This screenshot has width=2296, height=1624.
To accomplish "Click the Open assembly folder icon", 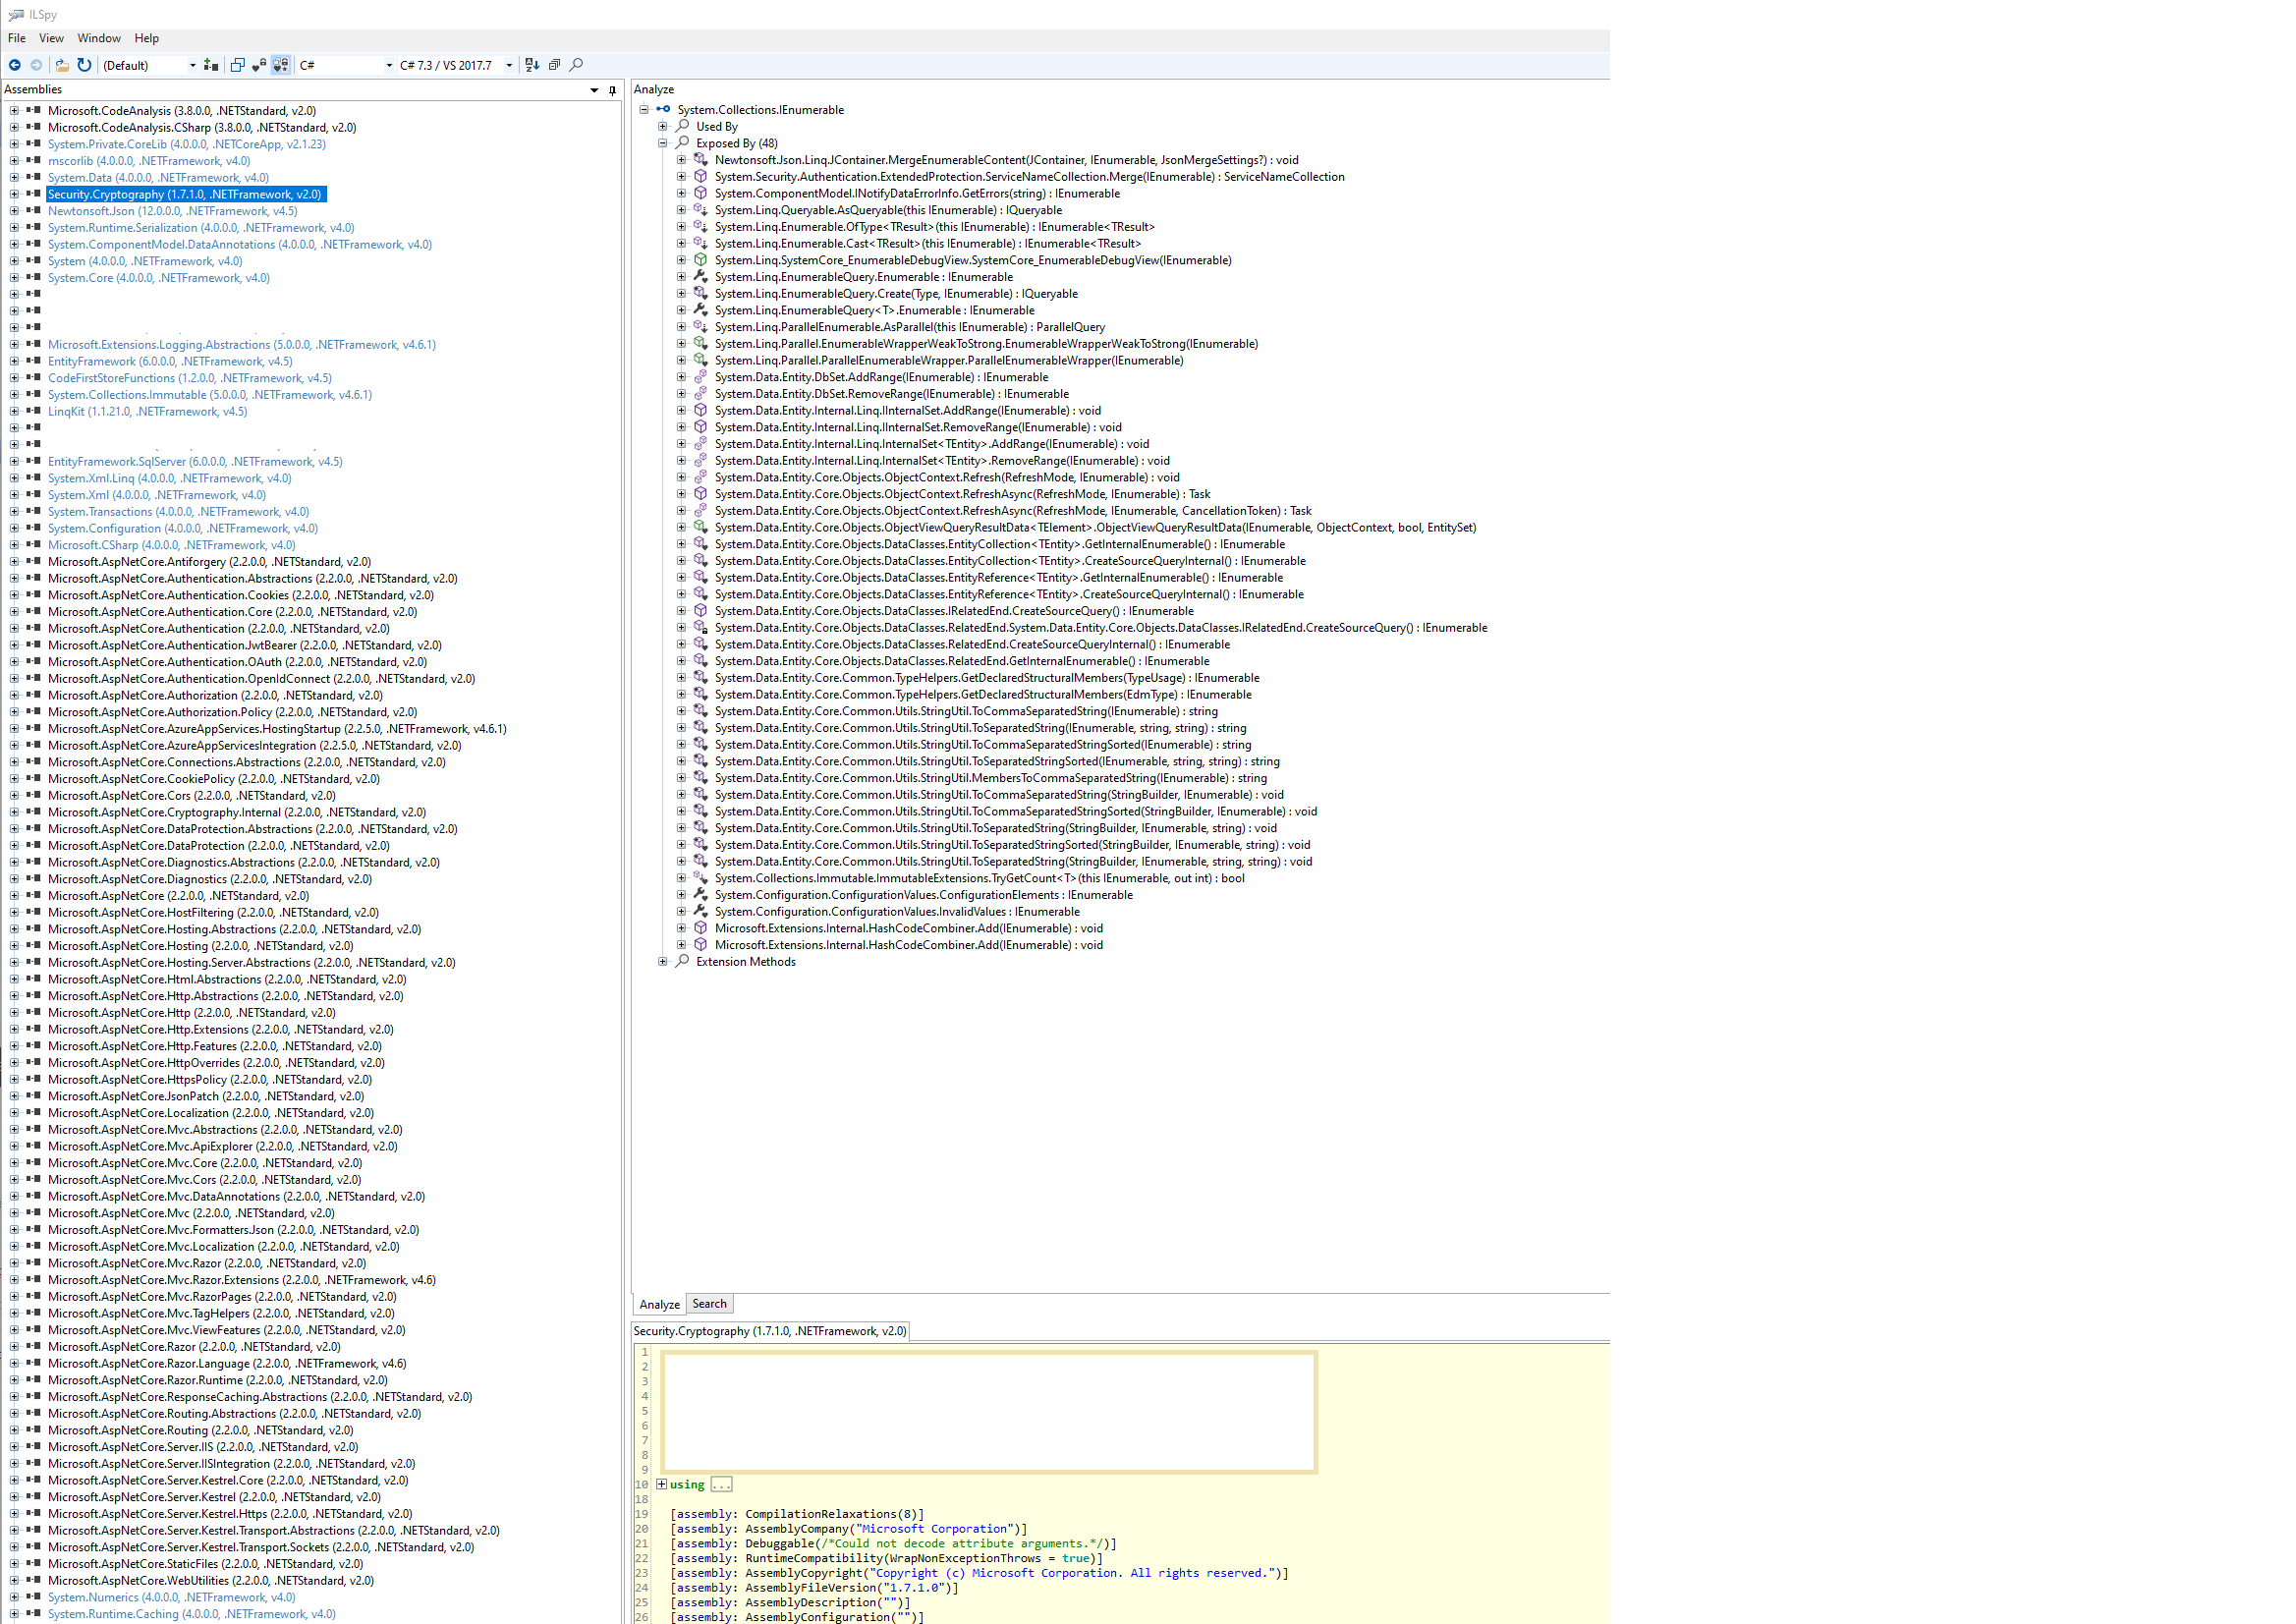I will tap(62, 65).
